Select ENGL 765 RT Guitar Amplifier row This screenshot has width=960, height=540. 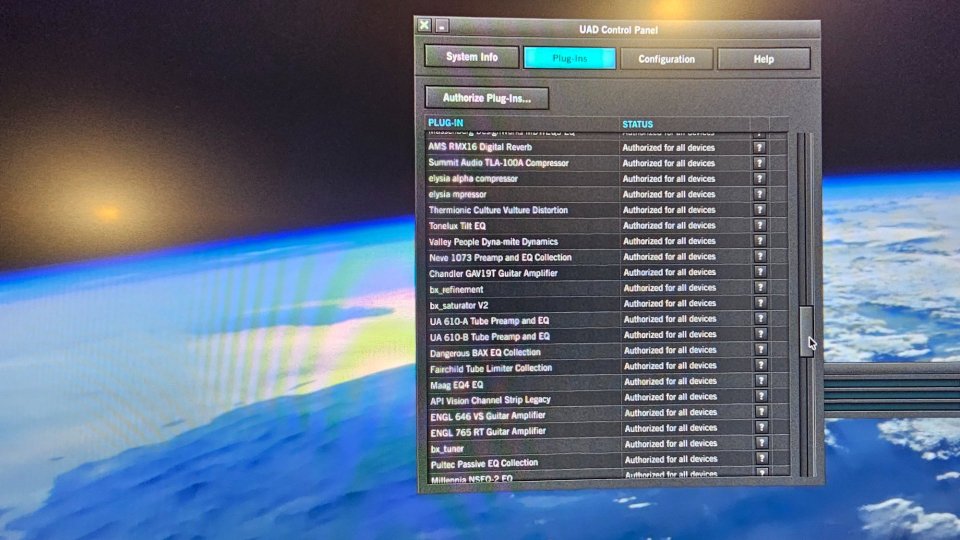609,430
